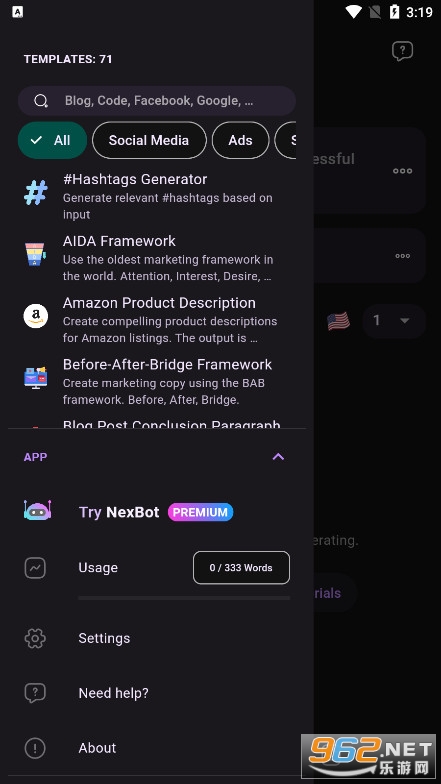This screenshot has width=441, height=784.
Task: Enable the Social Media filter chip
Action: 149,140
